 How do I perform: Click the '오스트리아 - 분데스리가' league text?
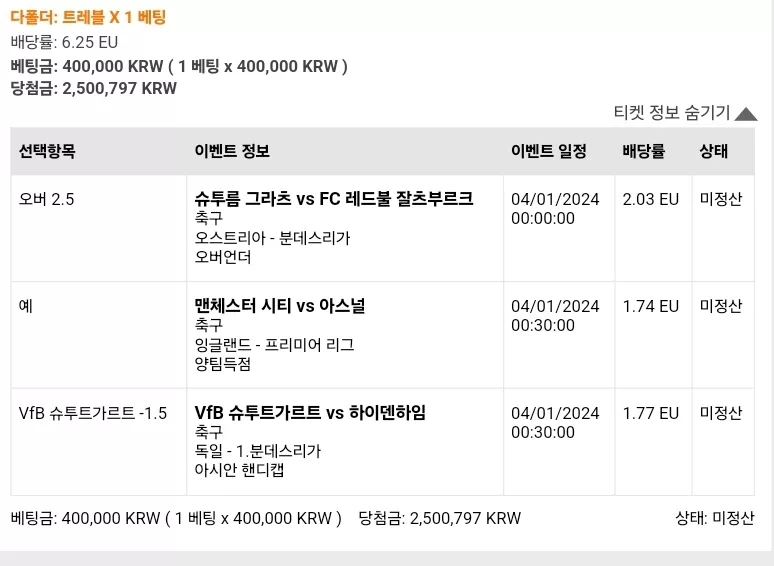pos(272,238)
